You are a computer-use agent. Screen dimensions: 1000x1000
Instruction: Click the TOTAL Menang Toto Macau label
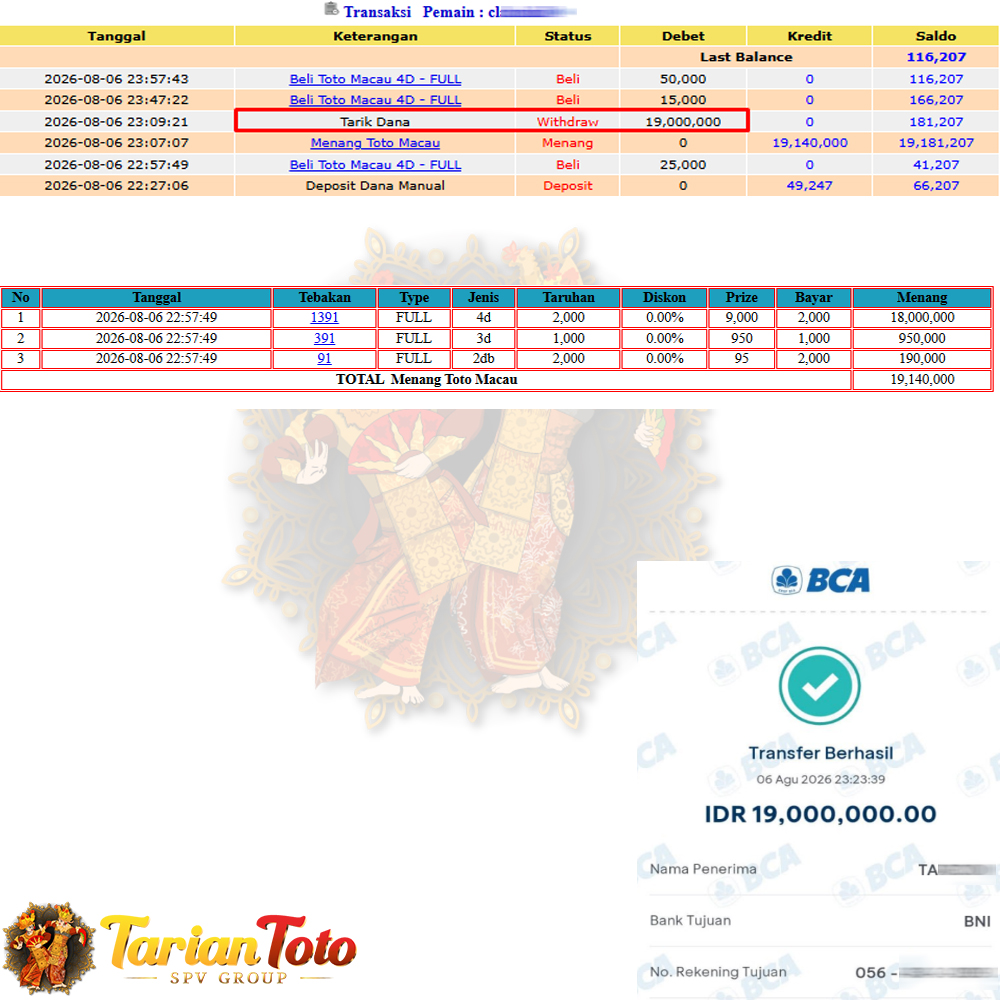click(427, 379)
